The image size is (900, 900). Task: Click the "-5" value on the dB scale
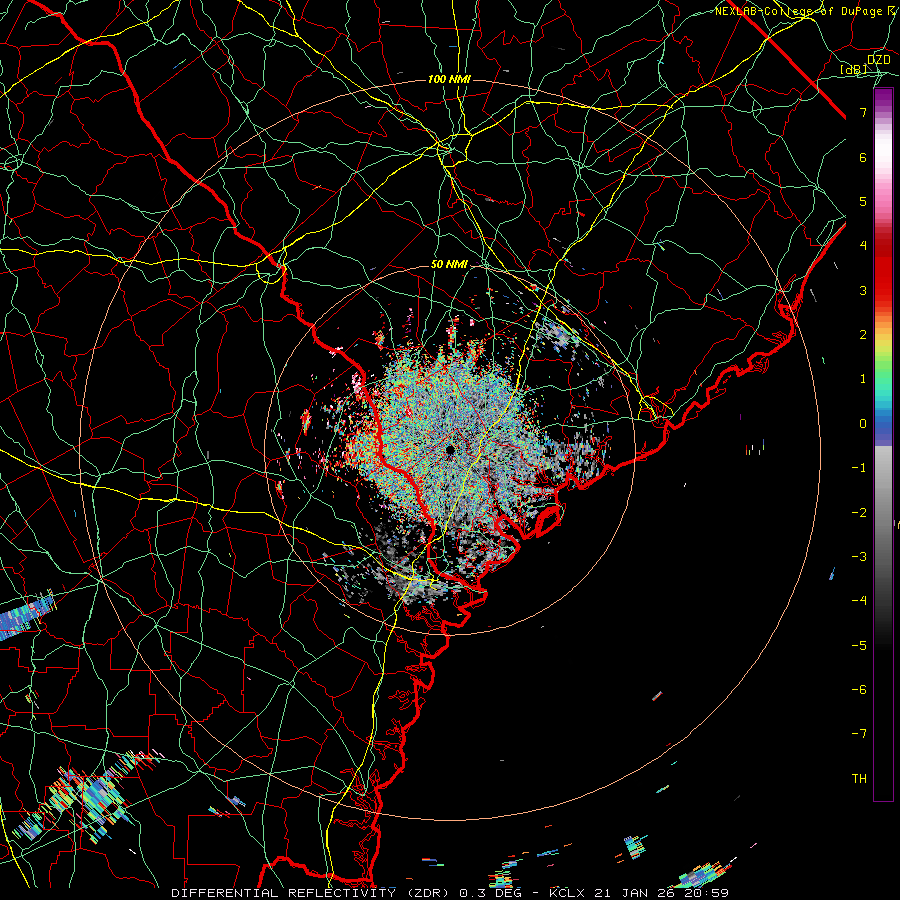pyautogui.click(x=859, y=646)
